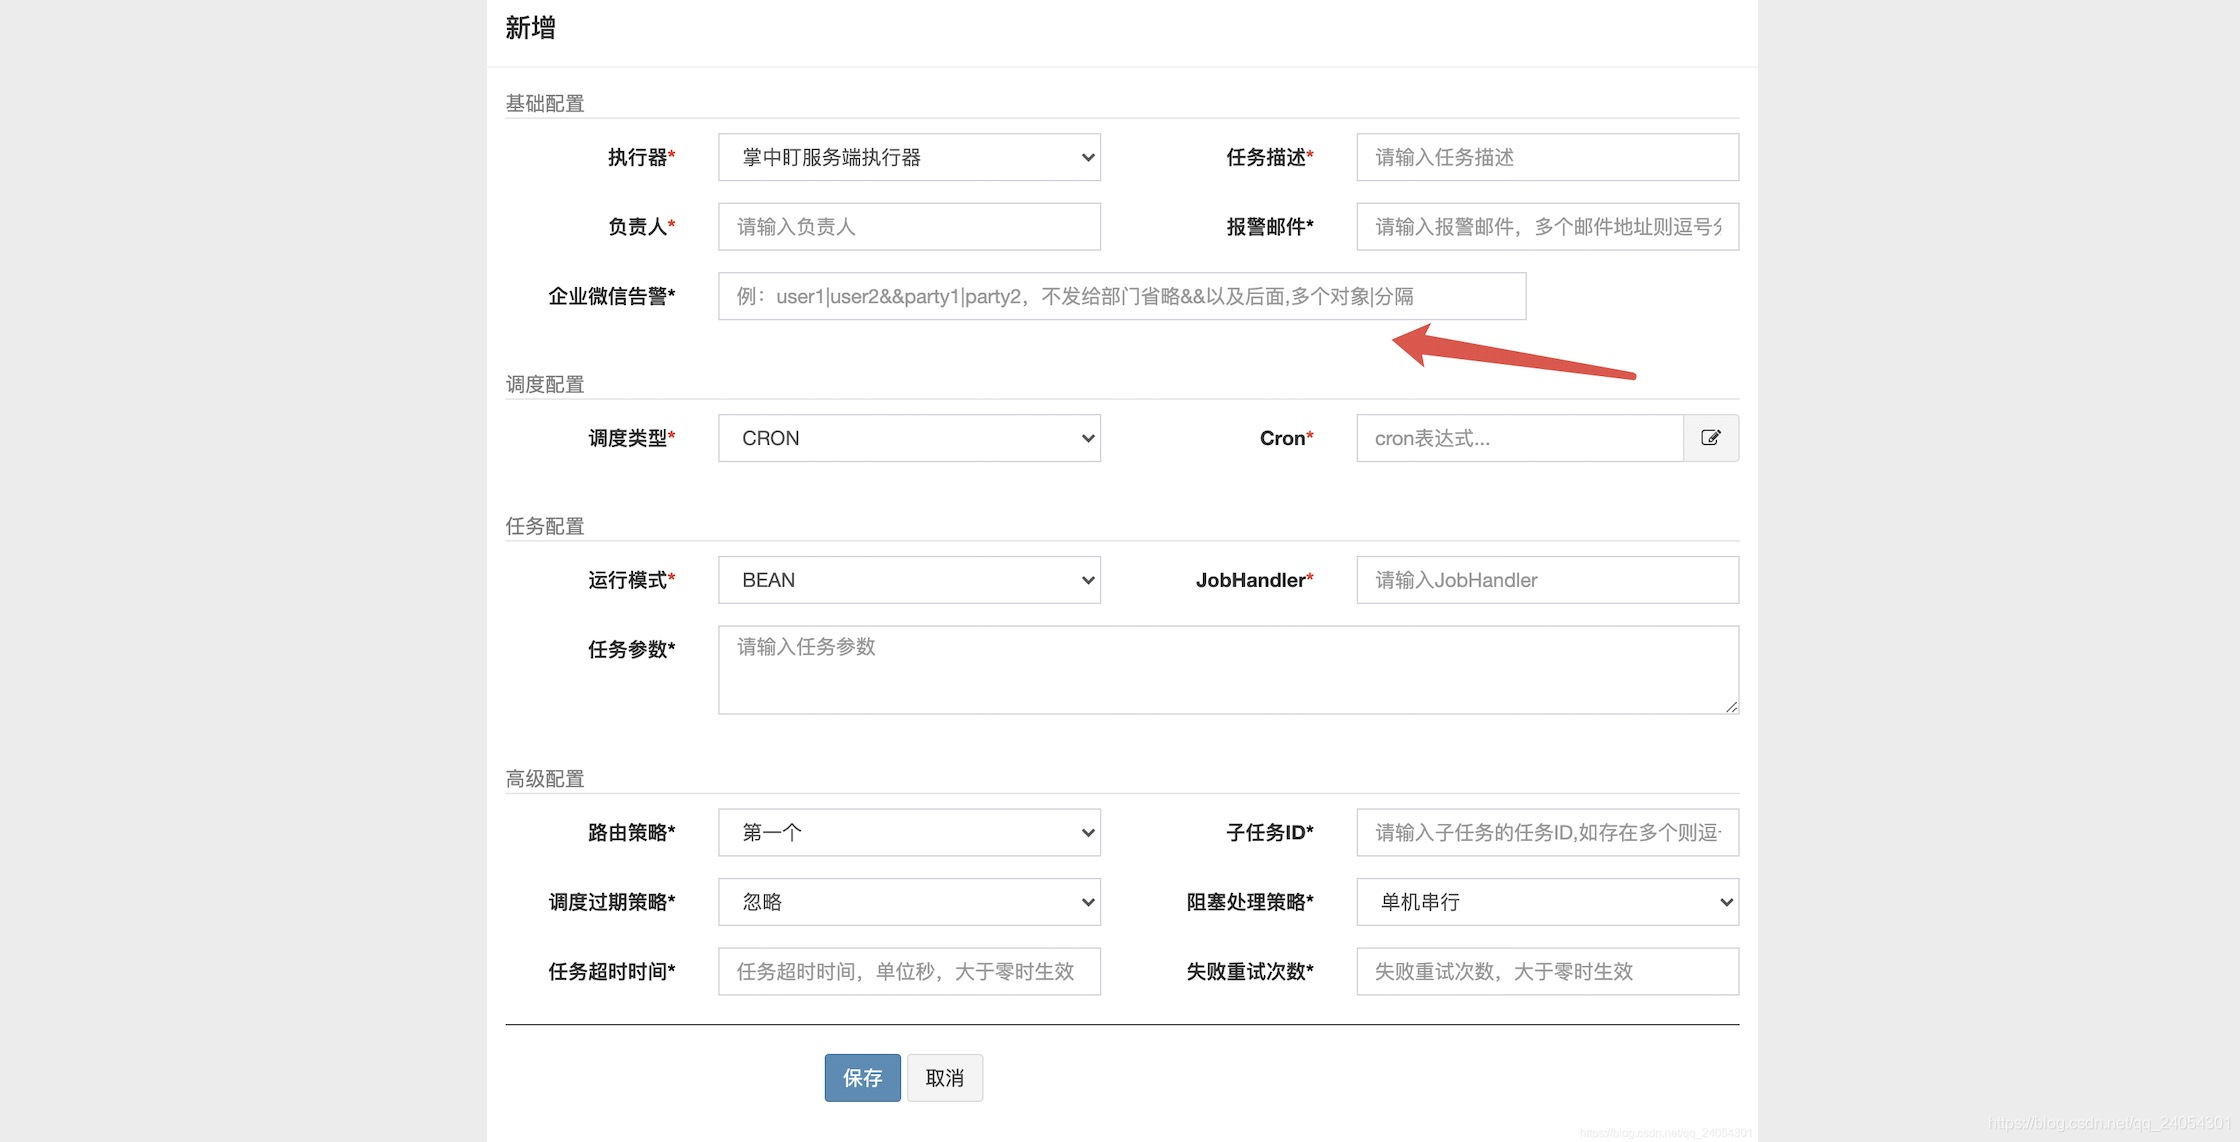Image resolution: width=2240 pixels, height=1142 pixels.
Task: Select the 报警邮件 email input
Action: pyautogui.click(x=1546, y=227)
